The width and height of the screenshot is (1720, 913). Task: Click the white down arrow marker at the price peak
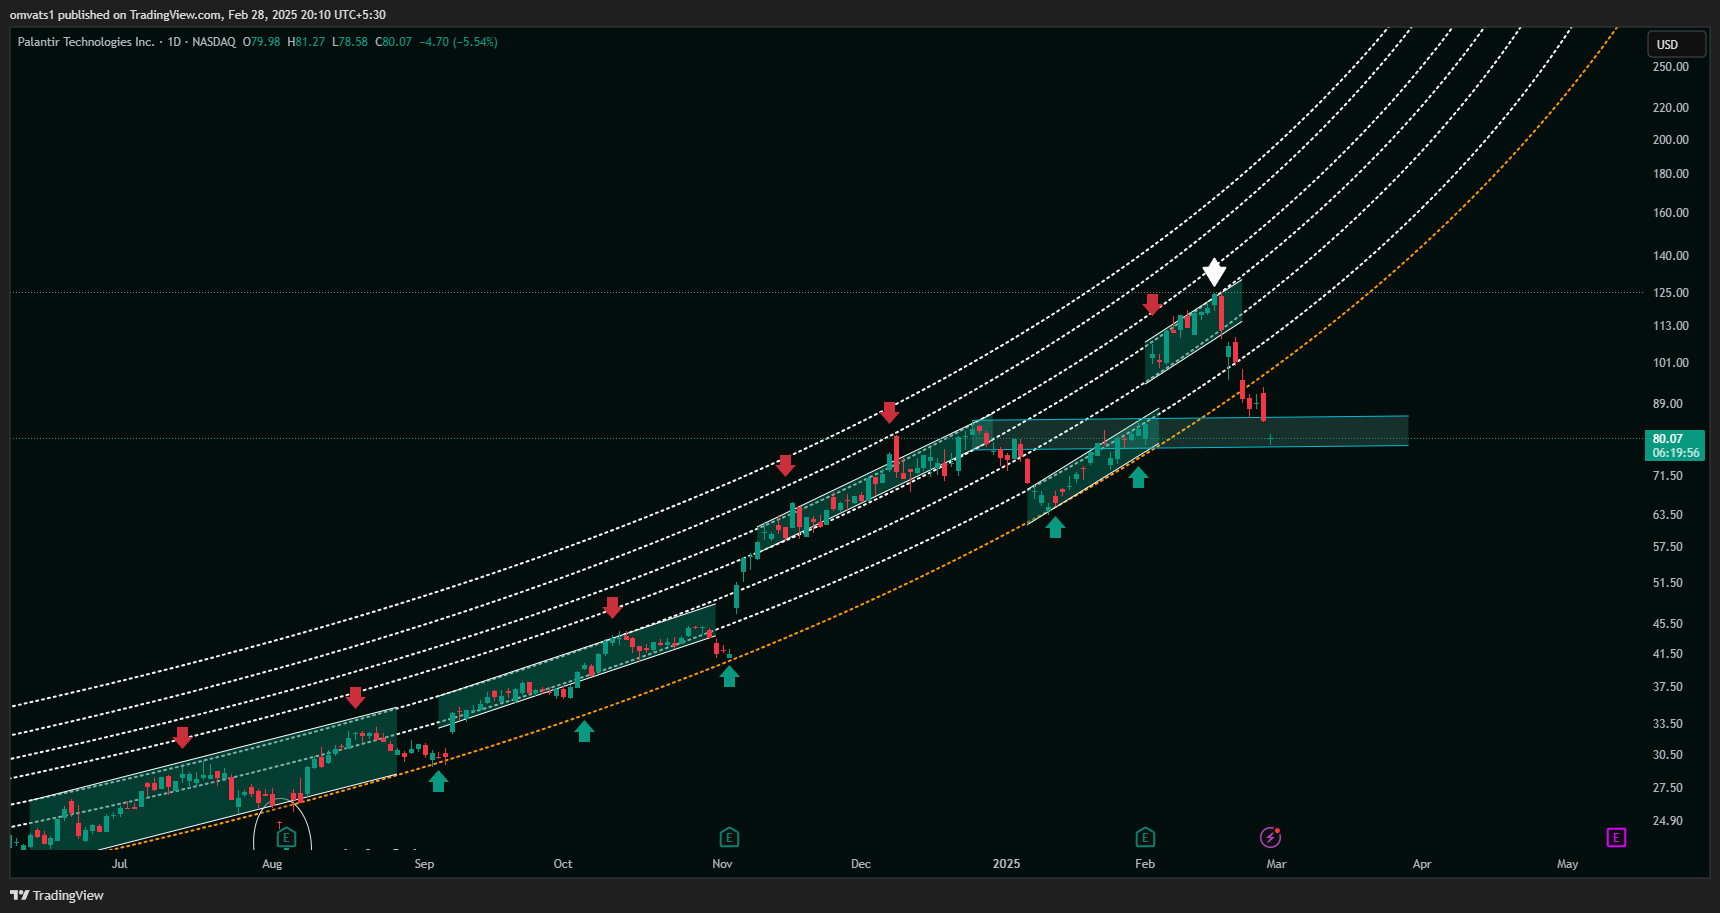tap(1214, 272)
